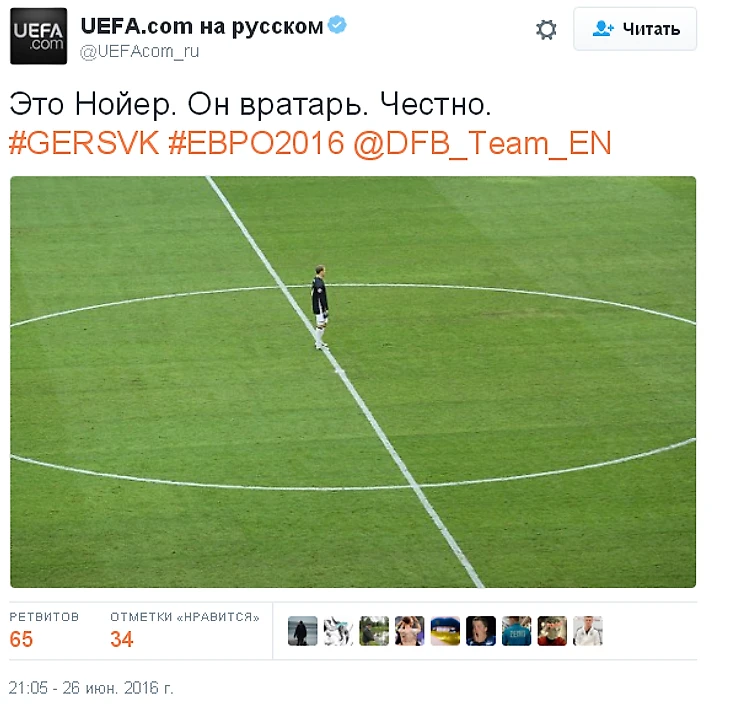Click the #ЕВРО2016 hashtag

256,143
